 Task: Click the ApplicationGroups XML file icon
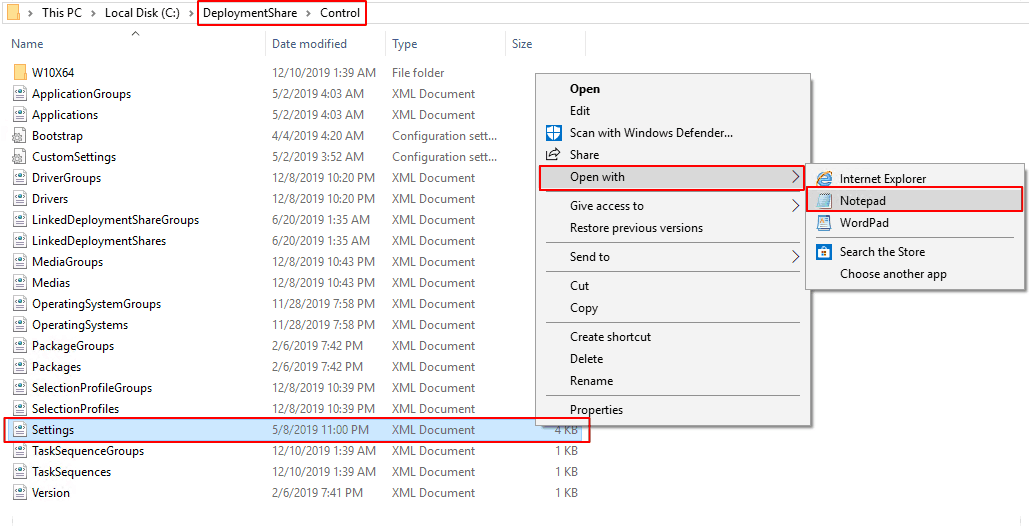pos(20,93)
